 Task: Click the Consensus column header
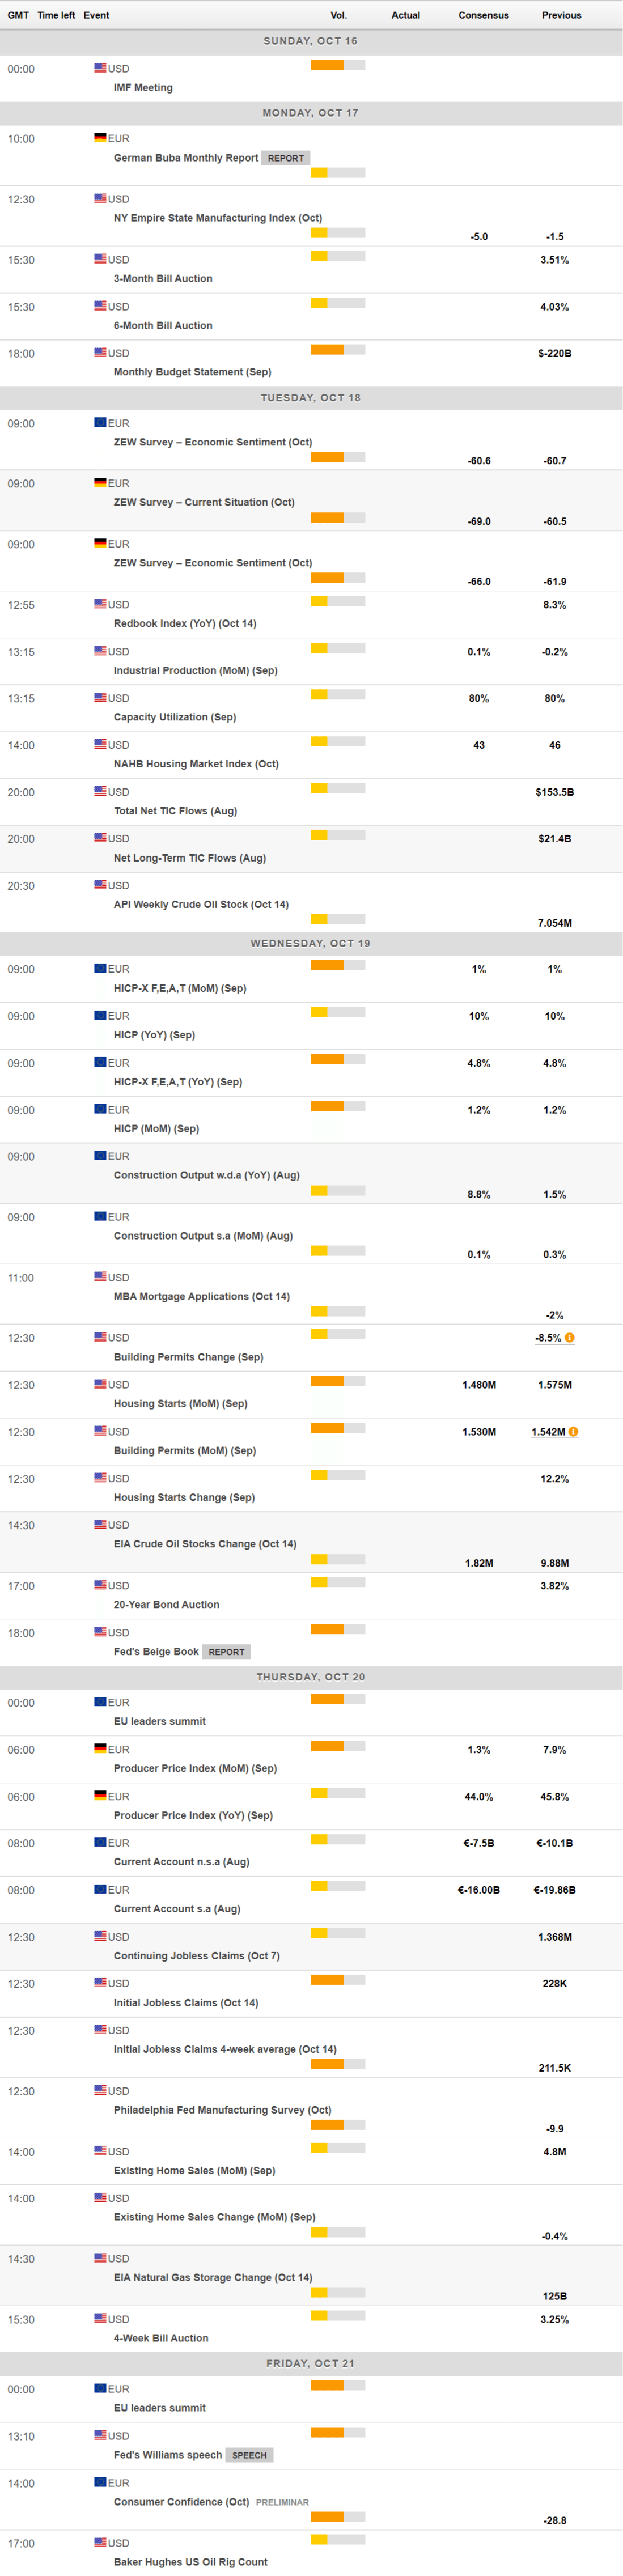click(x=483, y=15)
